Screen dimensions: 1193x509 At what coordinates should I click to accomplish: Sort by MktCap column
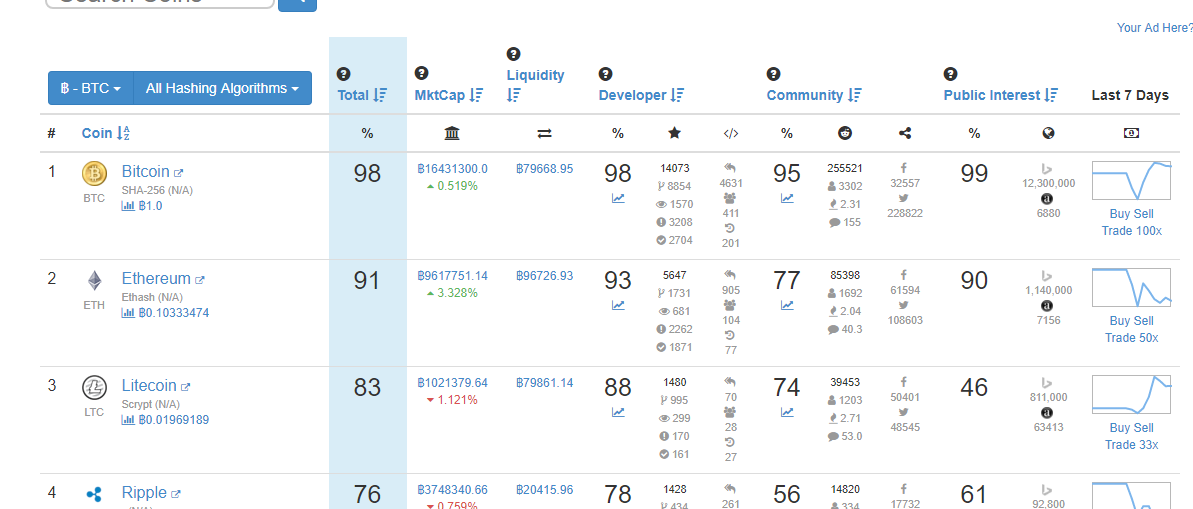[449, 95]
